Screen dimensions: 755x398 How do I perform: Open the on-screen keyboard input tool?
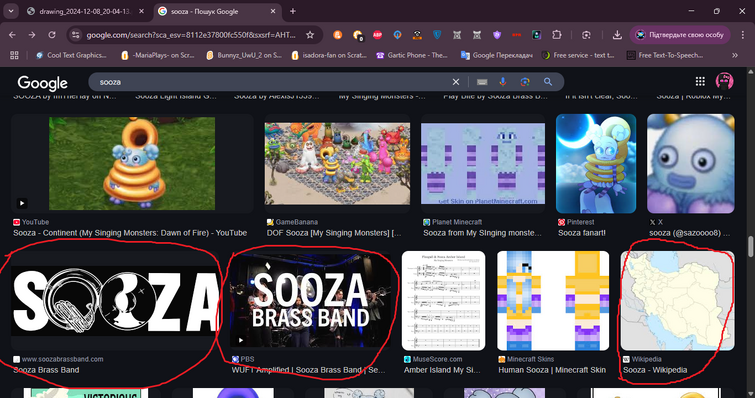click(x=482, y=82)
